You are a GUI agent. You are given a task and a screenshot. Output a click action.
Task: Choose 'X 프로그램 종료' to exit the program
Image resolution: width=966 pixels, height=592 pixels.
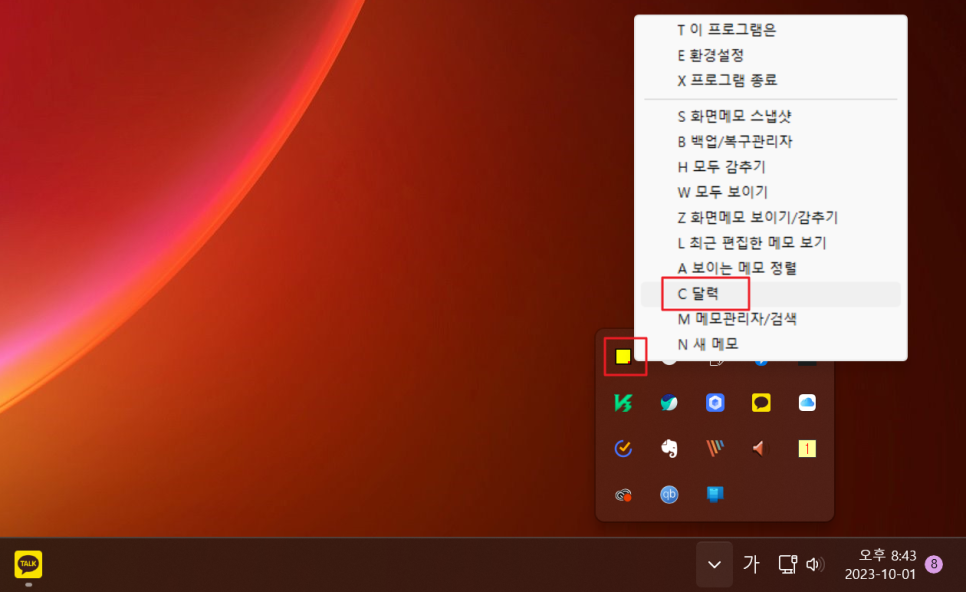771,80
